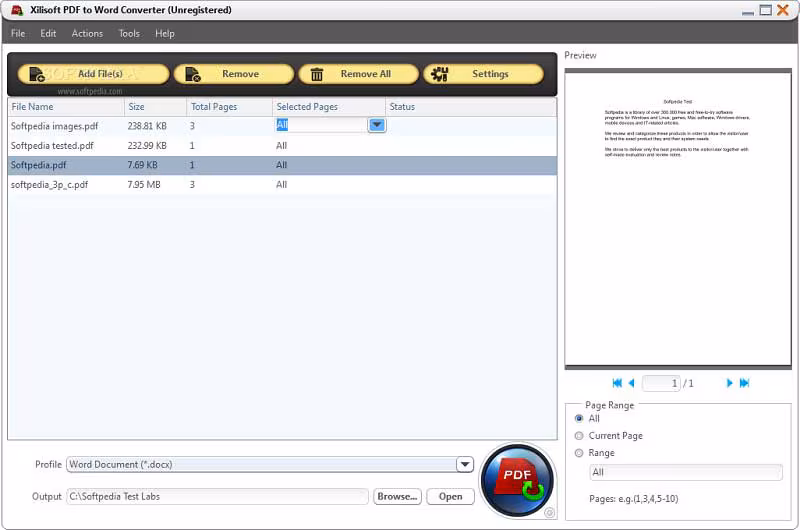Click the Remove All trash button
This screenshot has height=530, width=800.
[x=358, y=74]
